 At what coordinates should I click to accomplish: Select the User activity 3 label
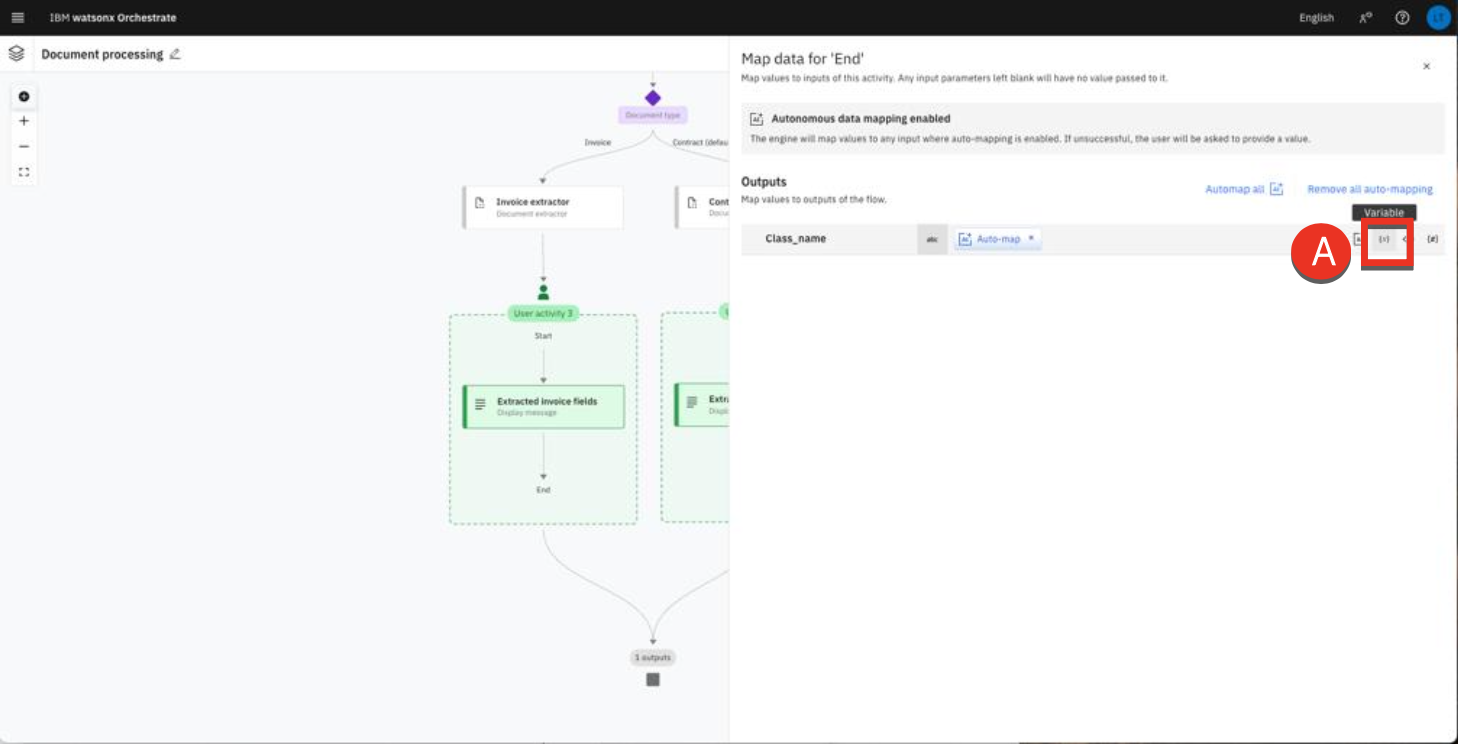pos(543,314)
